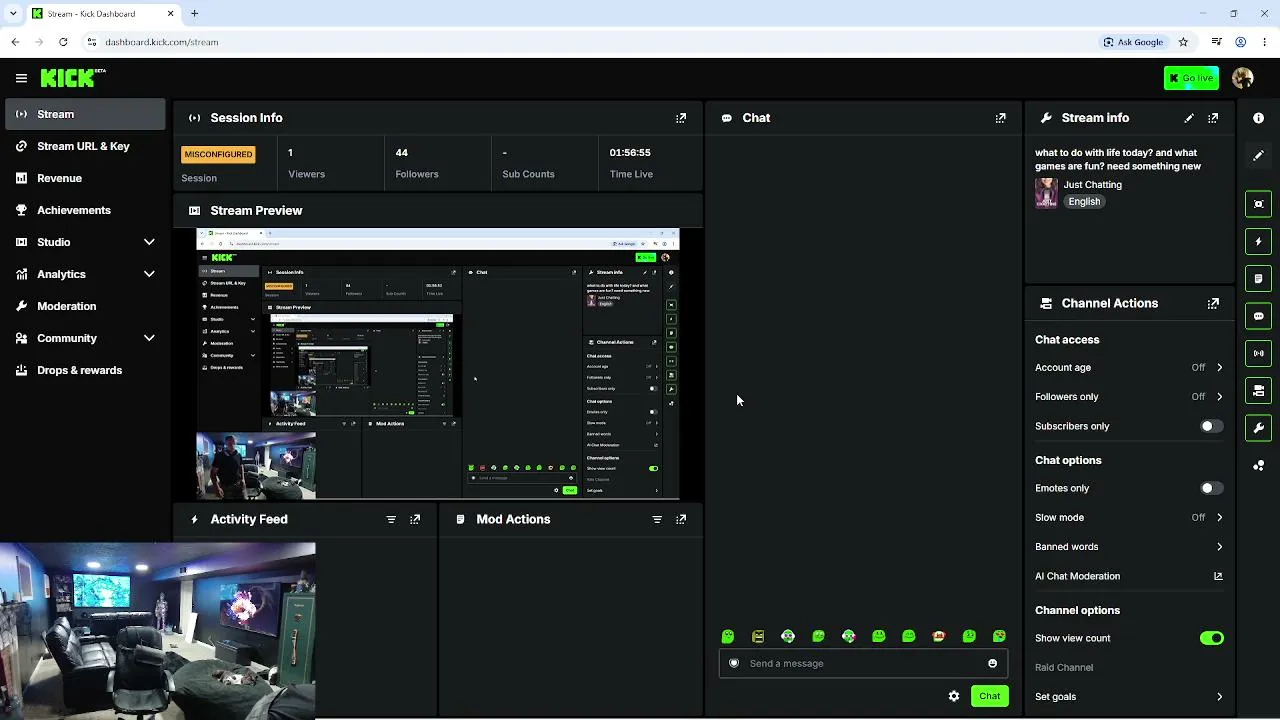Open AI Chat Moderation link

point(1129,576)
